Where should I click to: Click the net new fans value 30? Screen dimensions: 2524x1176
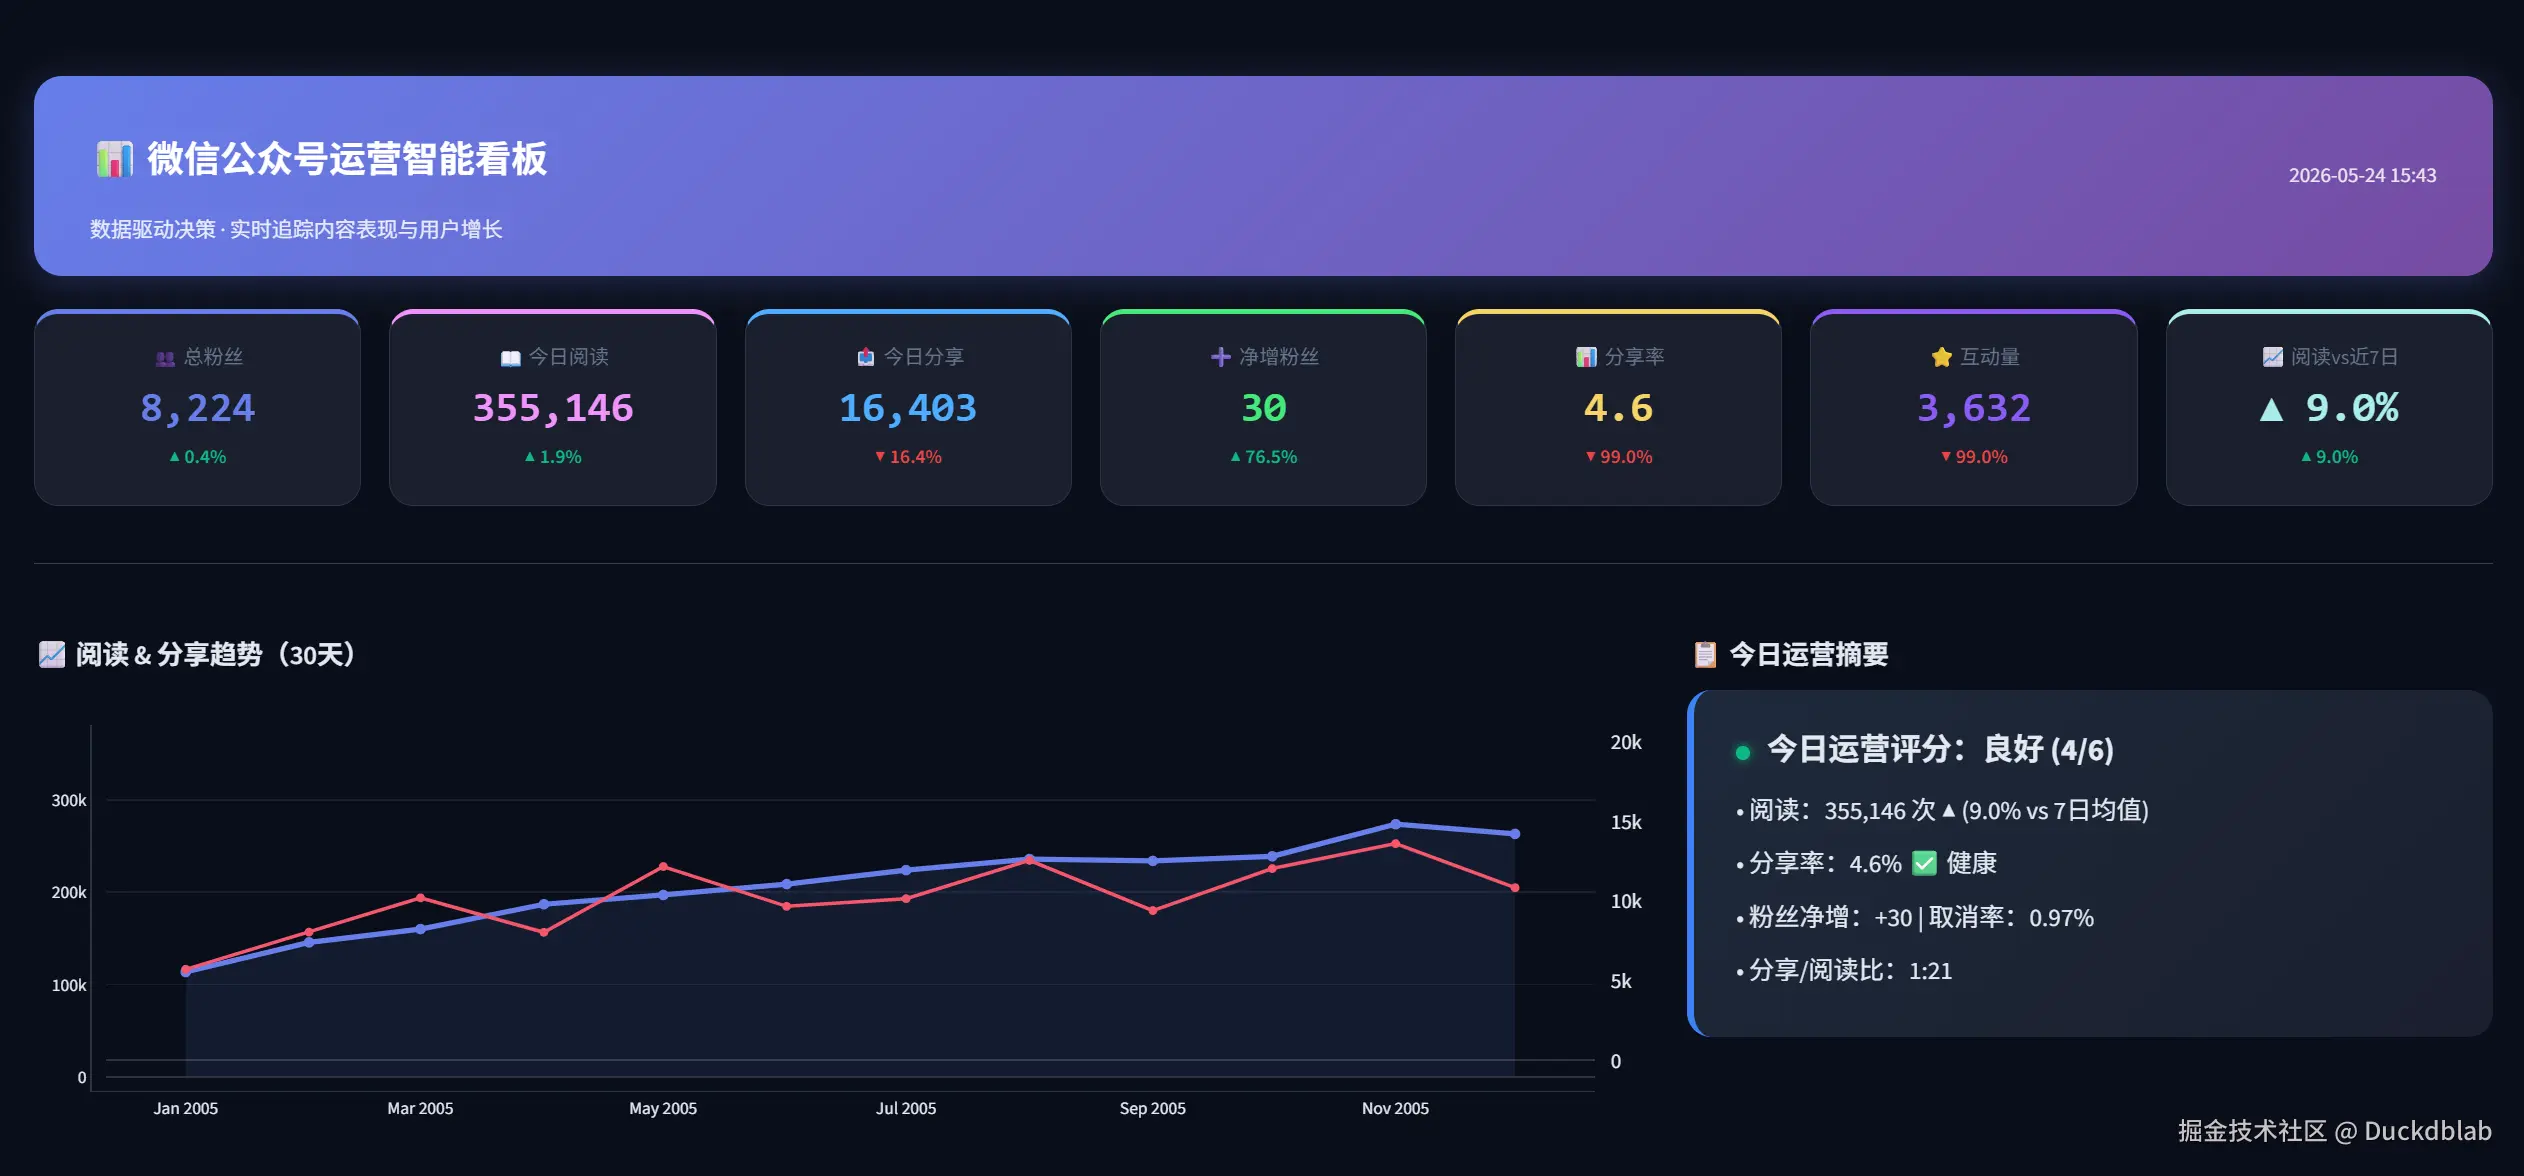coord(1263,408)
